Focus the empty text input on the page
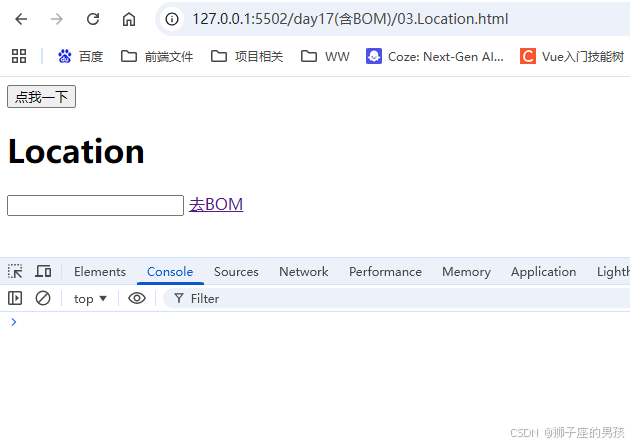The image size is (630, 444). 95,205
